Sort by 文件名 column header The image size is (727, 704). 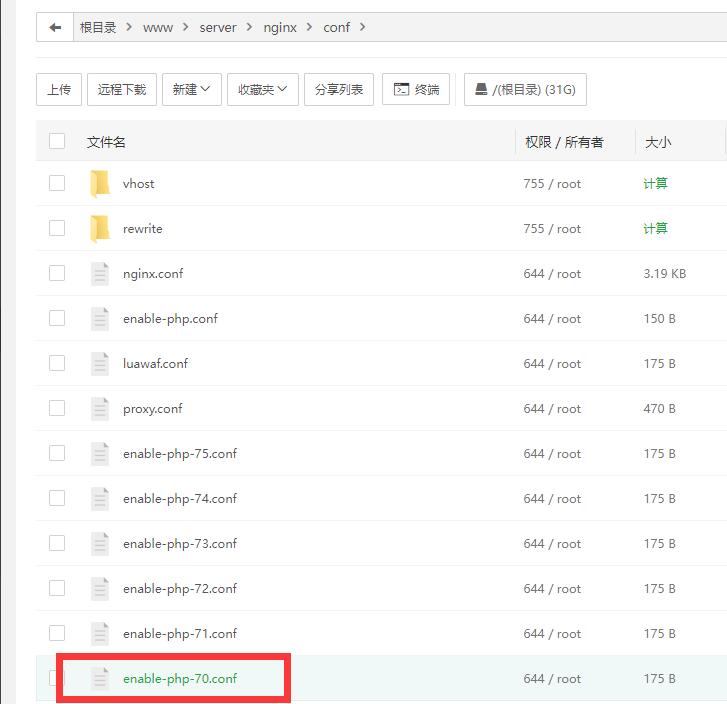tap(106, 142)
